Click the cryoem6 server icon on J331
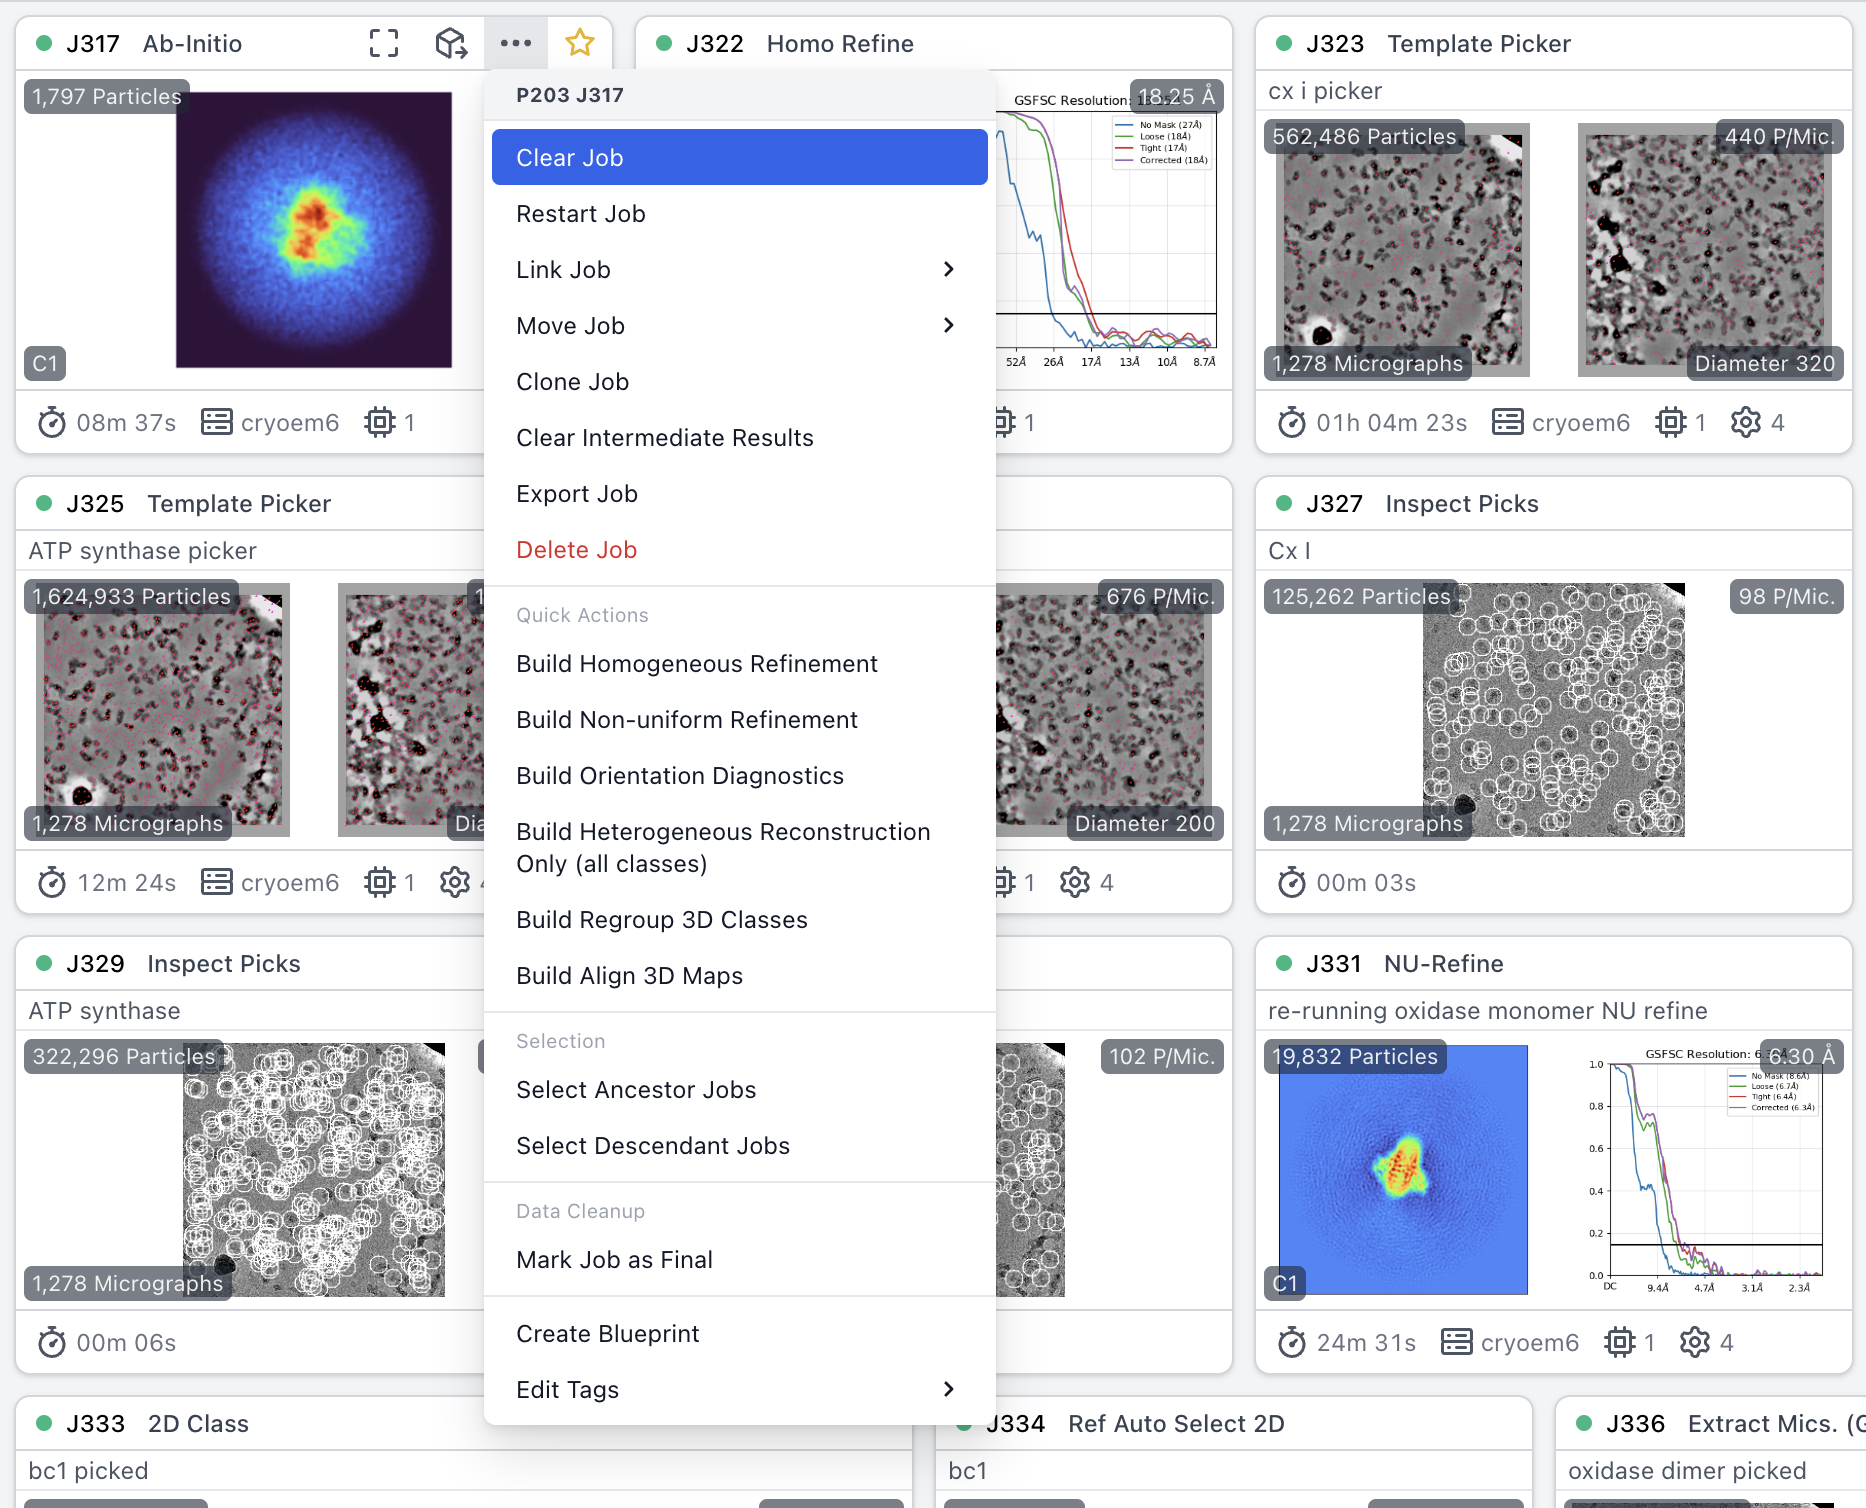Screen dimensions: 1866x1508 (1457, 1343)
